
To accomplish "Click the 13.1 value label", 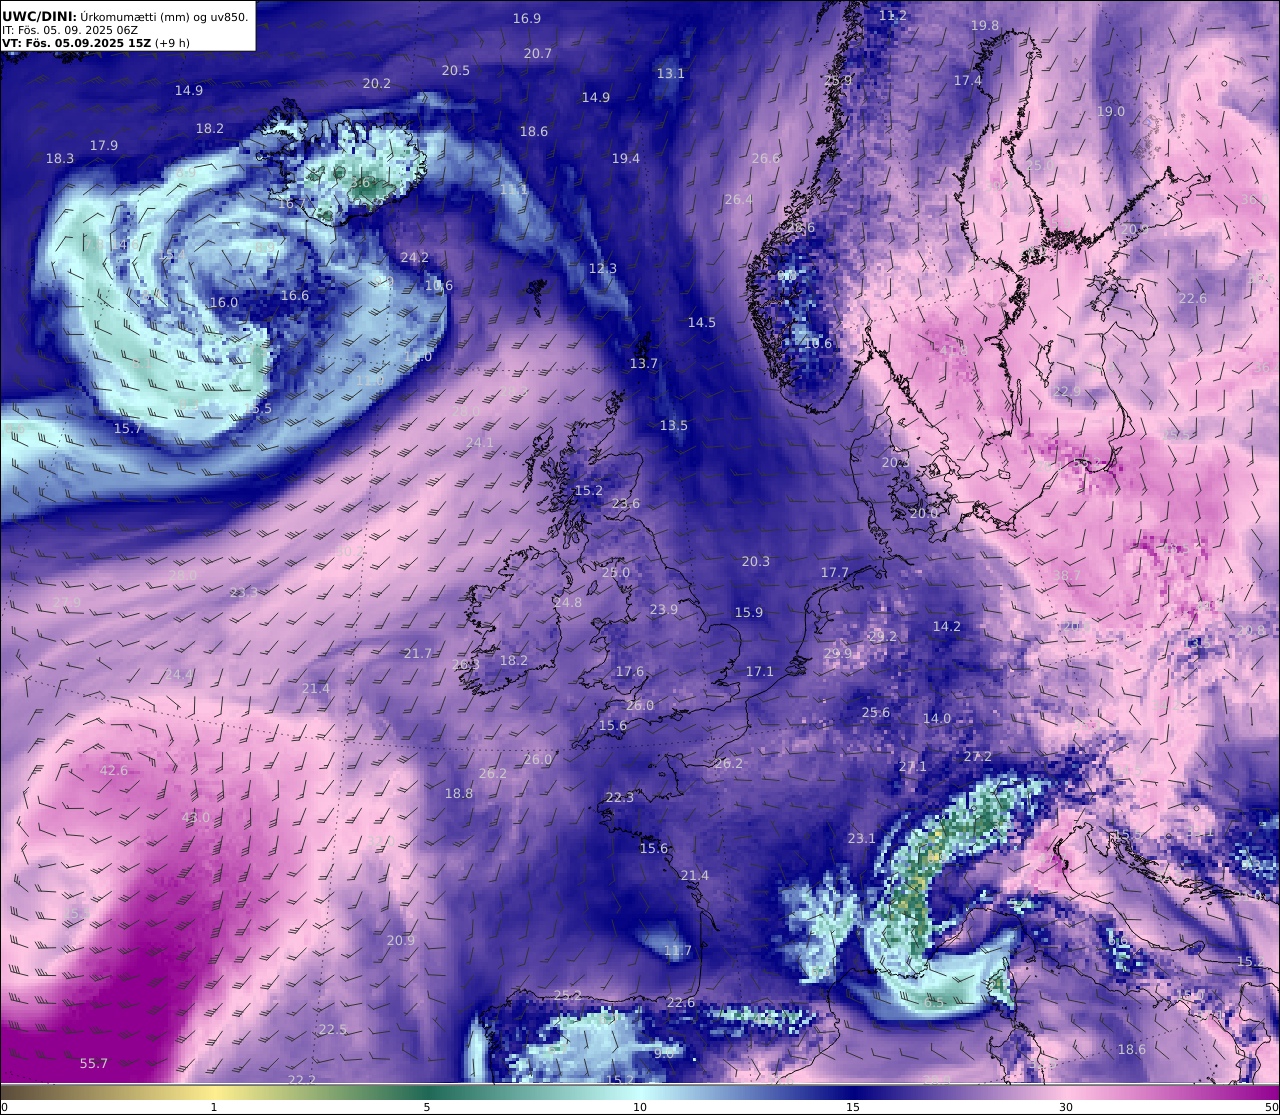I will pyautogui.click(x=671, y=73).
